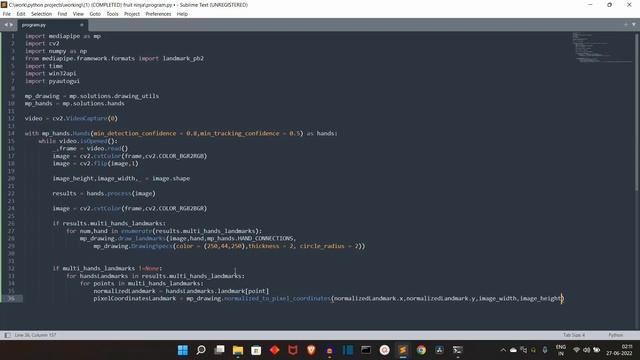Open the Selection menu

(x=41, y=14)
